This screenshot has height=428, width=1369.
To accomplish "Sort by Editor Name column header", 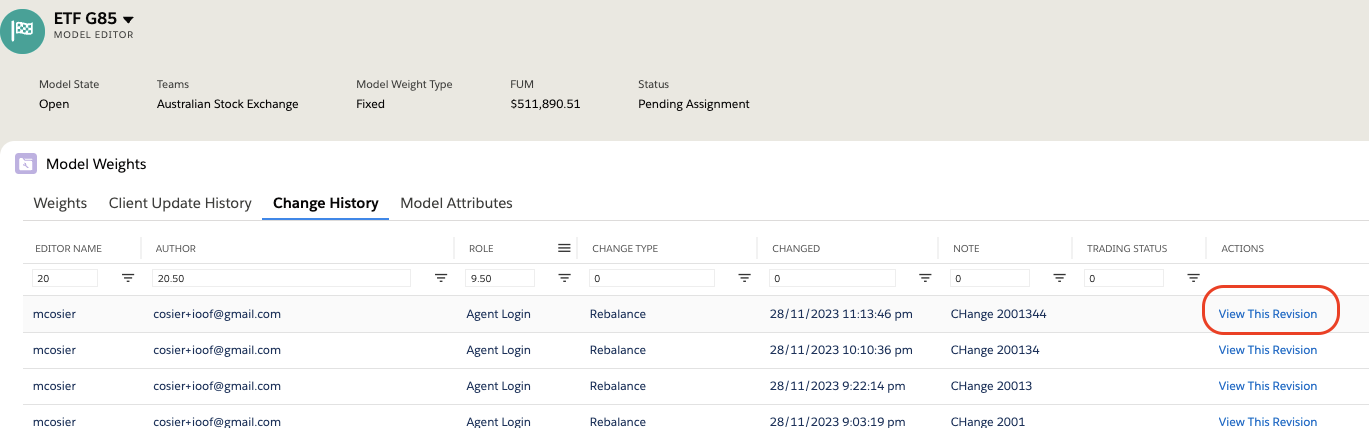I will tap(68, 249).
